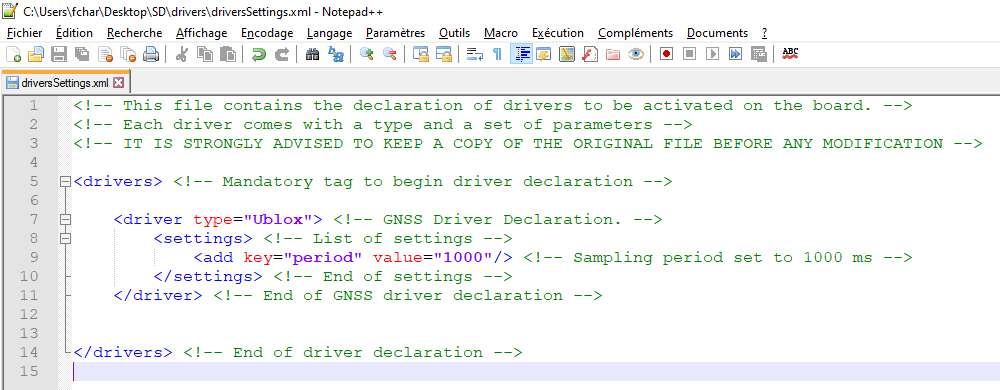The image size is (1000, 390).
Task: Open the Édition menu
Action: pyautogui.click(x=75, y=32)
